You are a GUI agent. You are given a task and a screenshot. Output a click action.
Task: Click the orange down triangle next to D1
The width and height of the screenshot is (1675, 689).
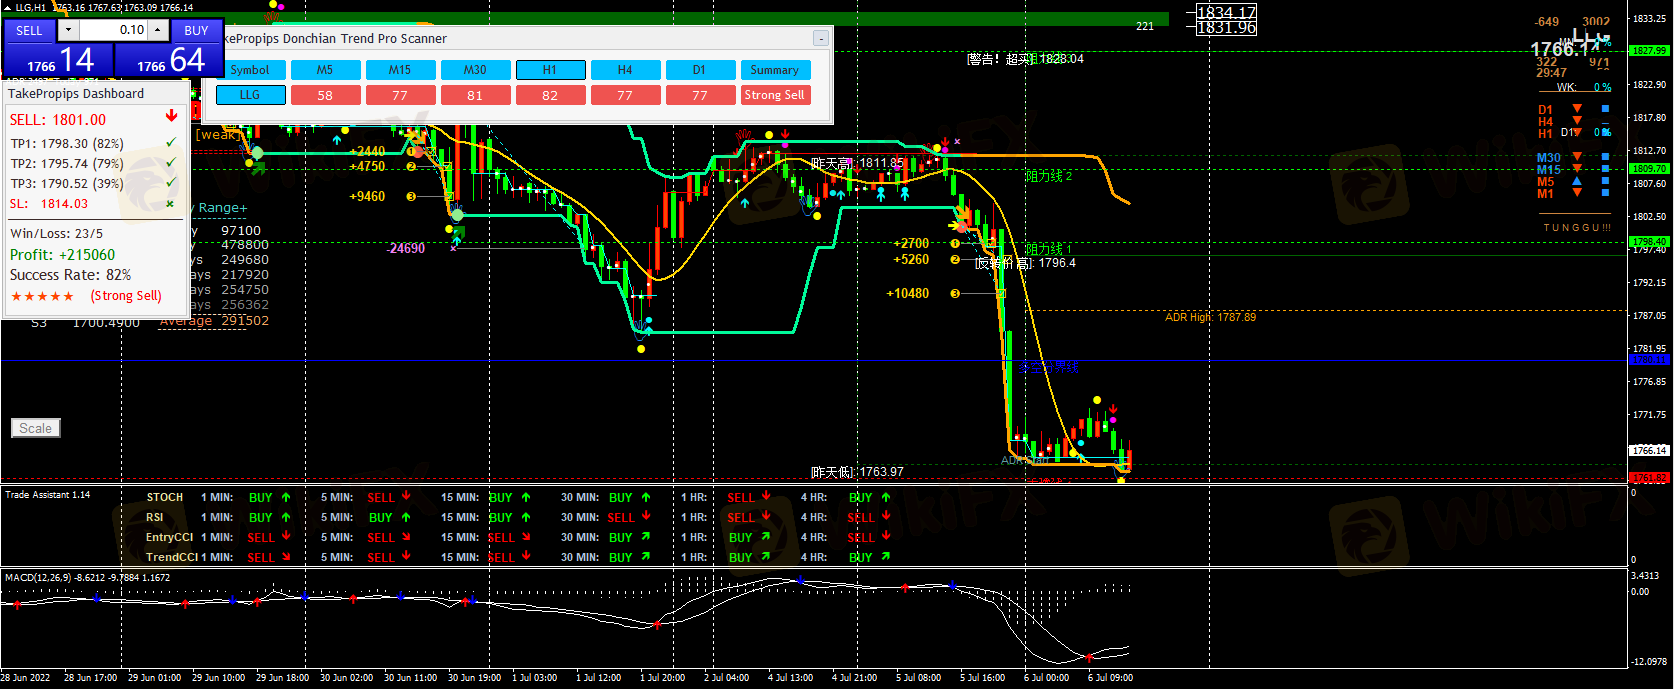coord(1577,109)
